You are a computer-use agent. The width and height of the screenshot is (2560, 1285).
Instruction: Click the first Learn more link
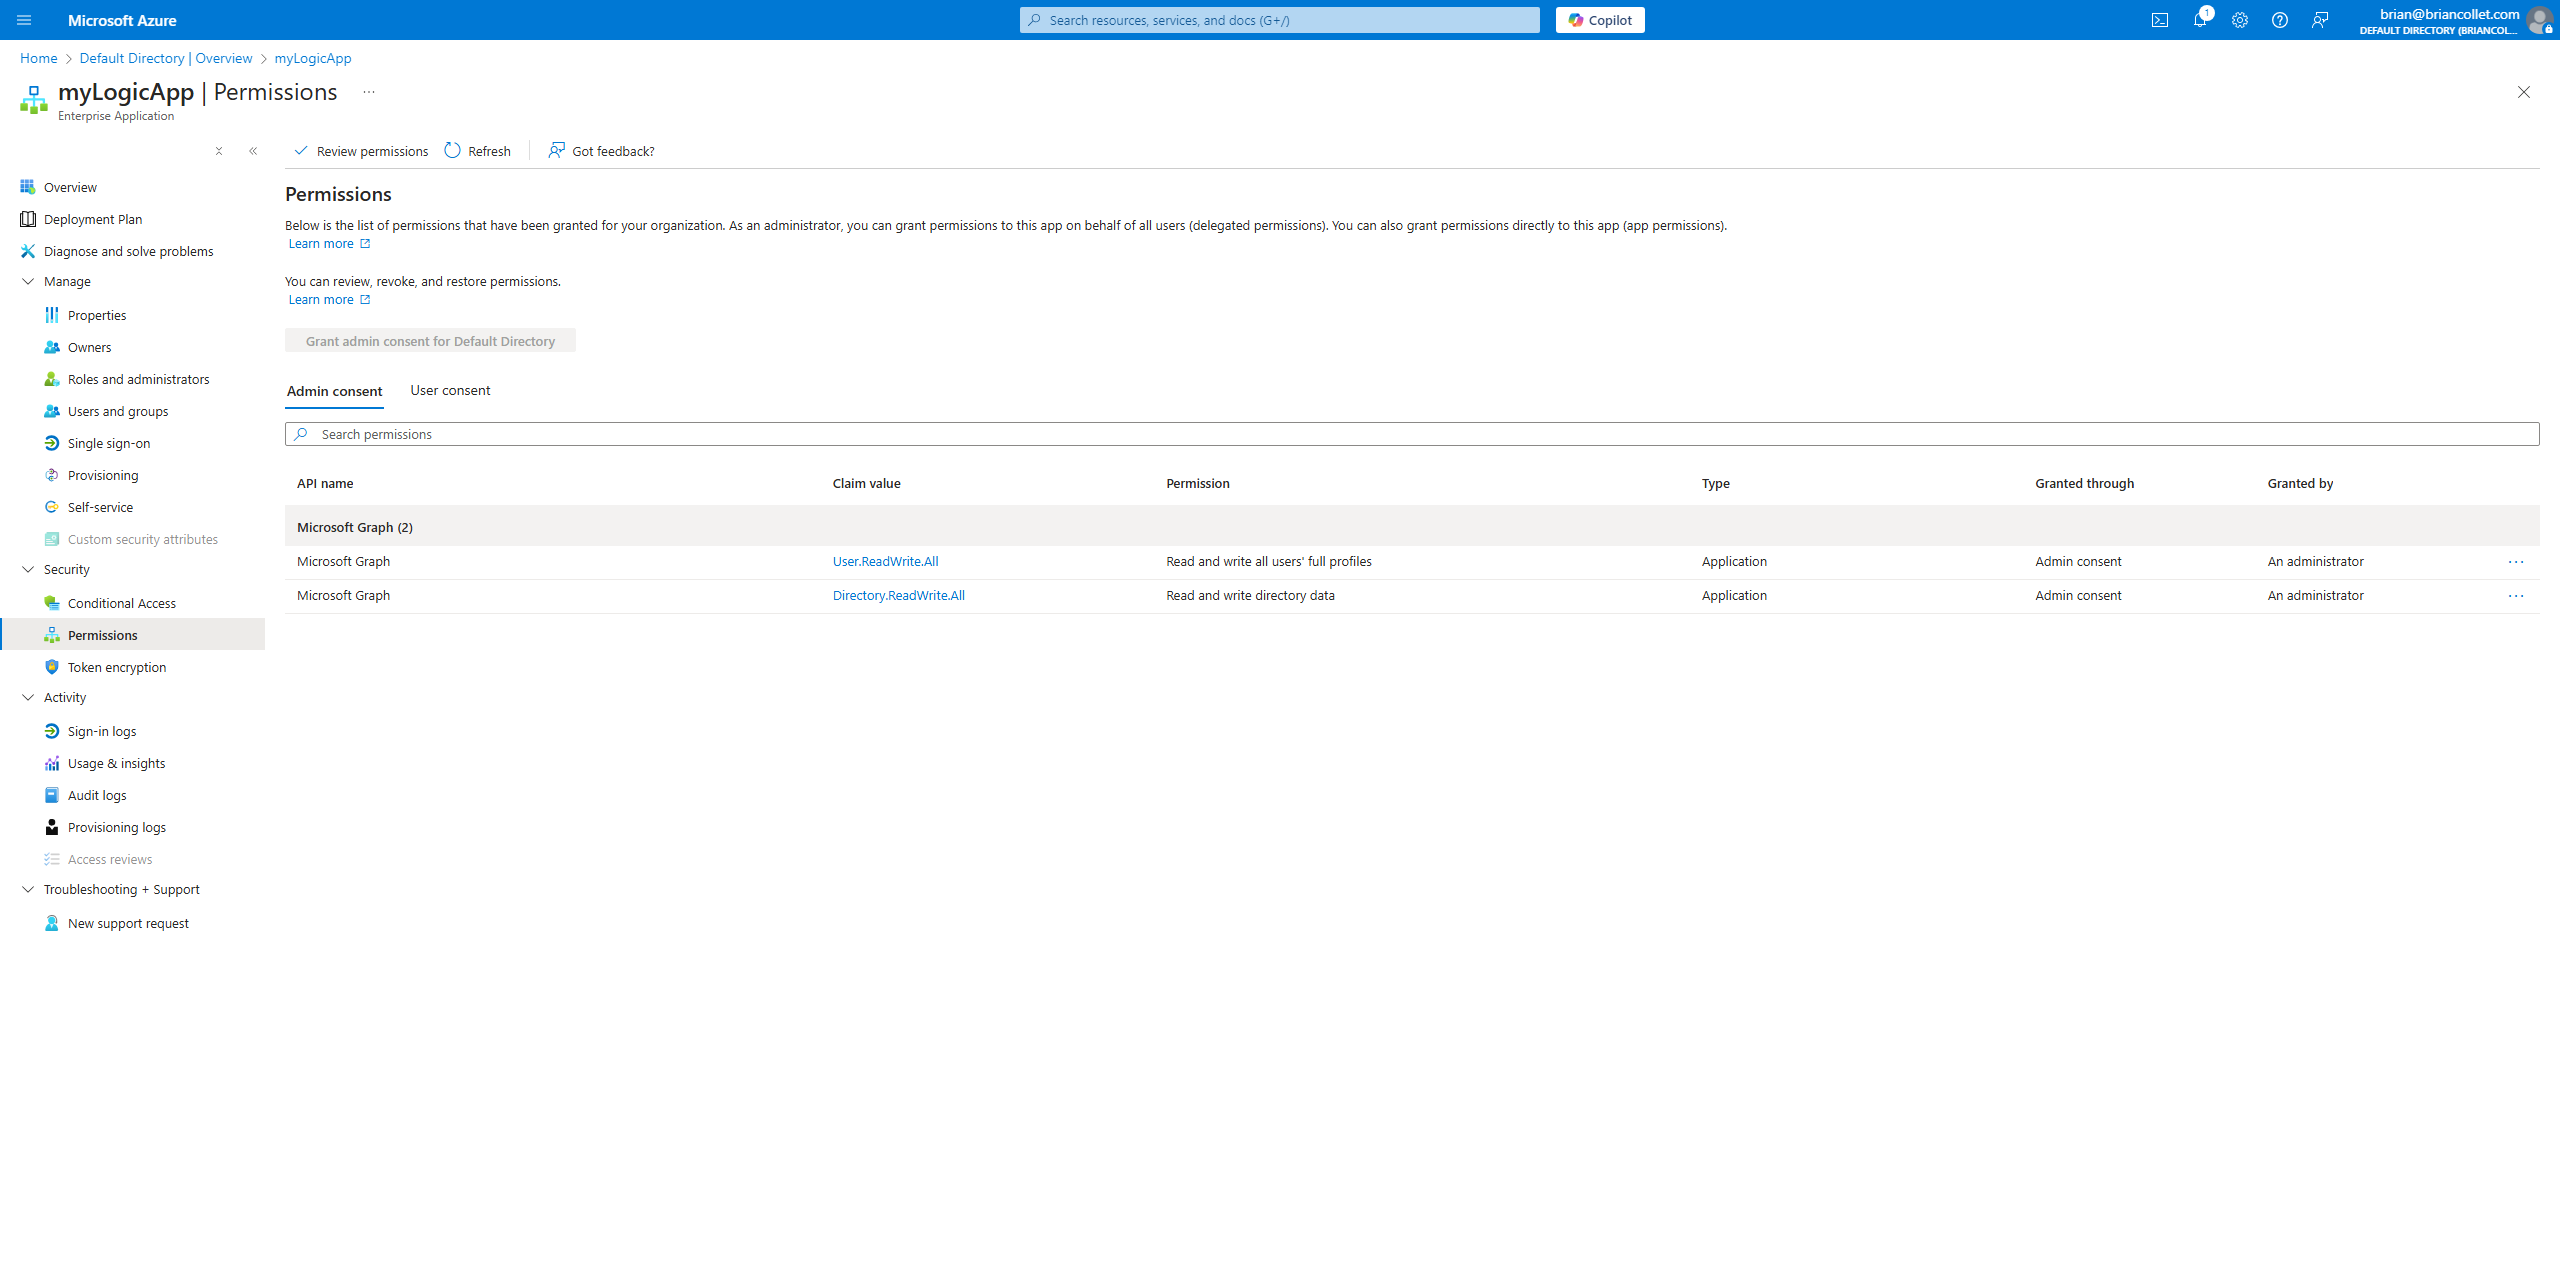329,243
